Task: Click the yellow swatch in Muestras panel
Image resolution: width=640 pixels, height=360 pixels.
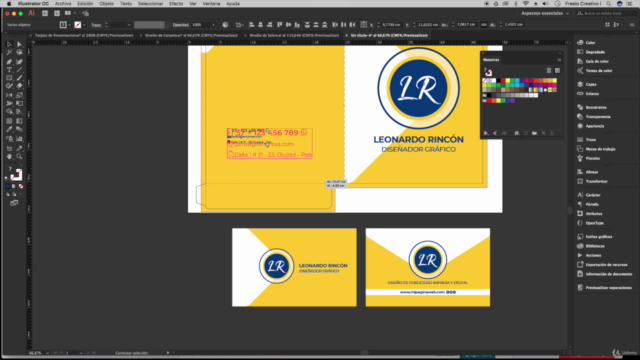Action: click(x=508, y=81)
